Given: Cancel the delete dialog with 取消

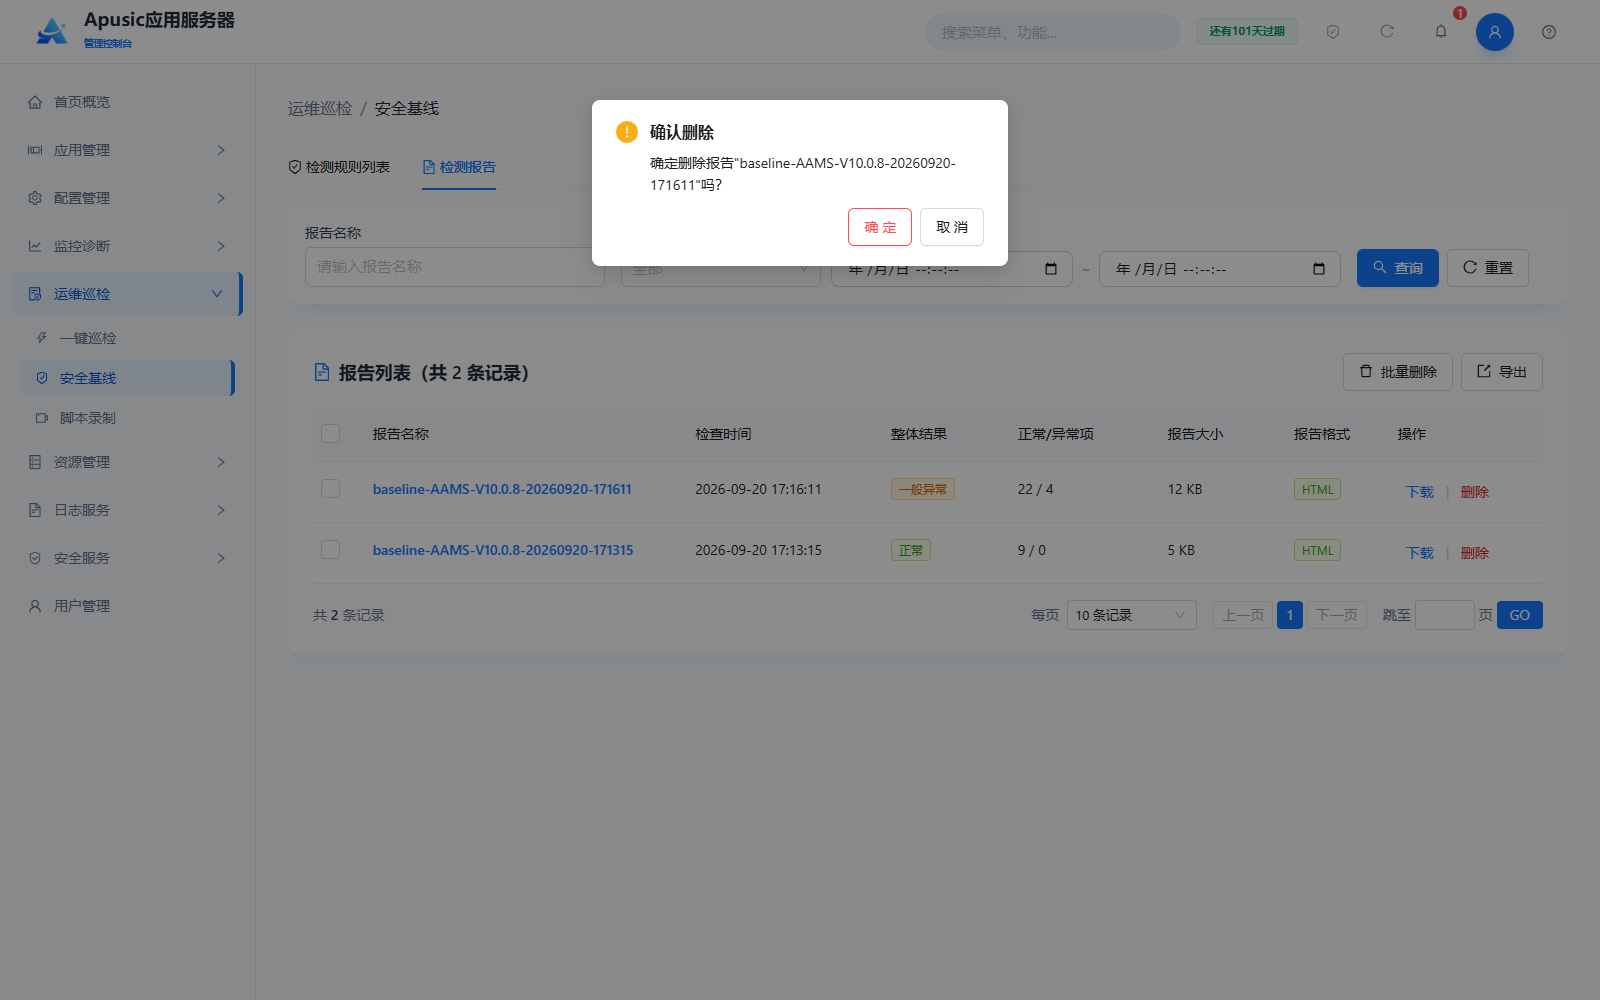Looking at the screenshot, I should [952, 227].
